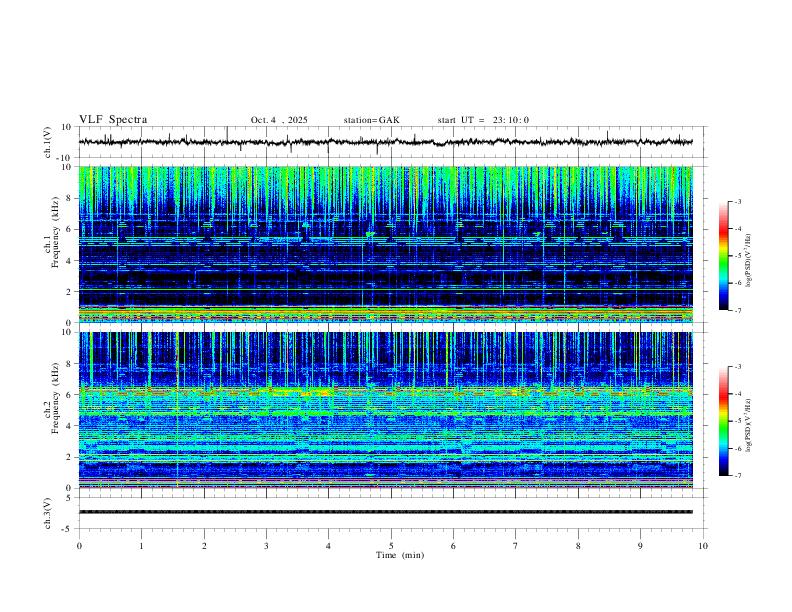Click the ch.1 spectrogram color bar
Image resolution: width=792 pixels, height=612 pixels.
pyautogui.click(x=723, y=256)
